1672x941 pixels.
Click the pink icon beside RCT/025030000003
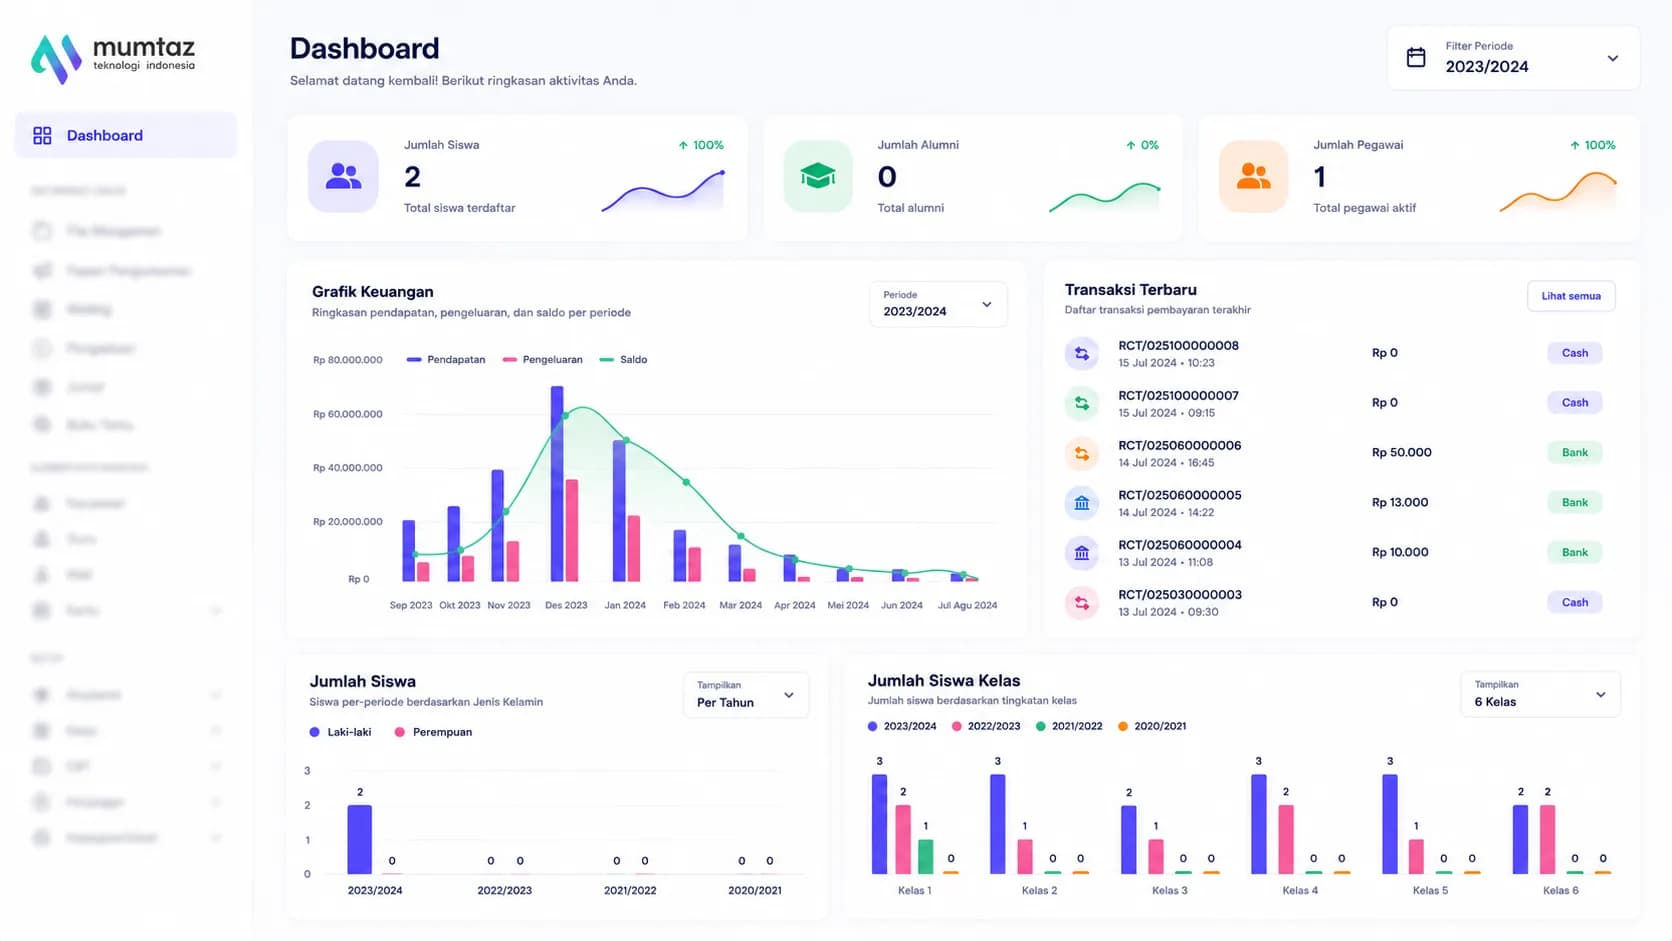point(1081,603)
